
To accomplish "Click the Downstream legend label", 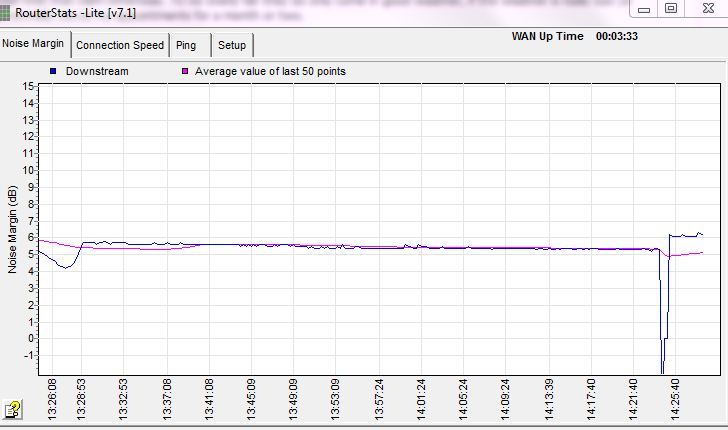I will click(x=97, y=72).
